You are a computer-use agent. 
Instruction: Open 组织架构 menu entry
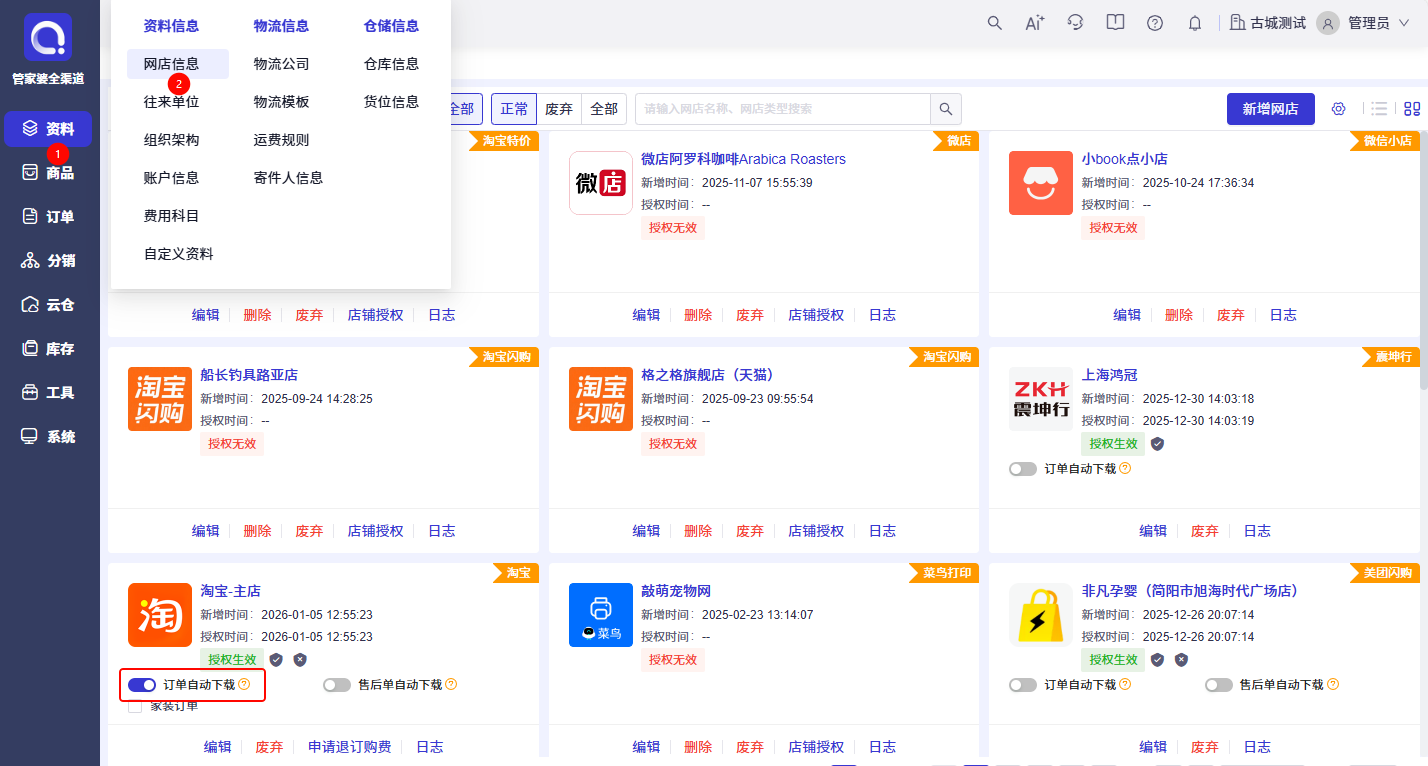172,140
